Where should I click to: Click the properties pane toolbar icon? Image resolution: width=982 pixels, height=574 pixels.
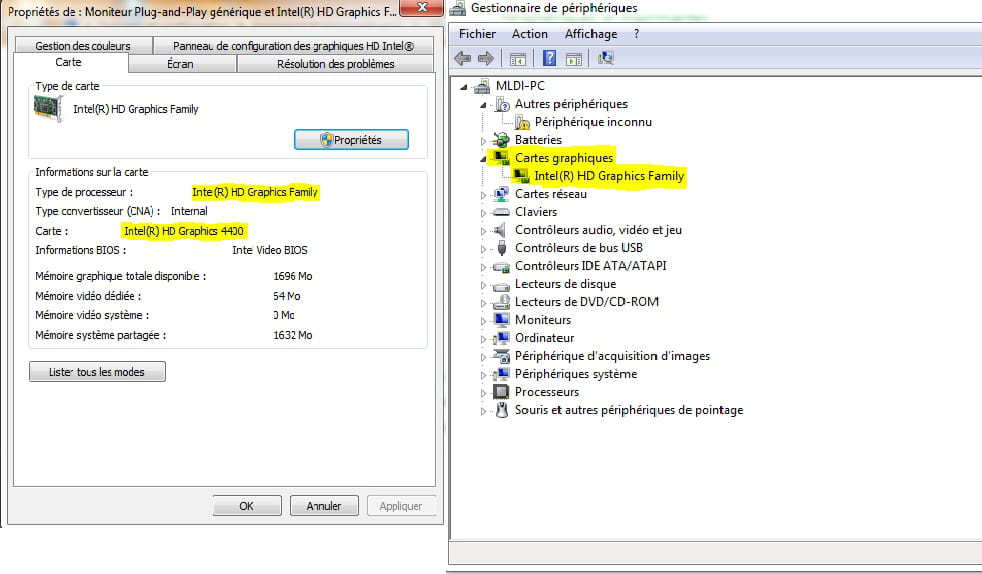tap(574, 59)
